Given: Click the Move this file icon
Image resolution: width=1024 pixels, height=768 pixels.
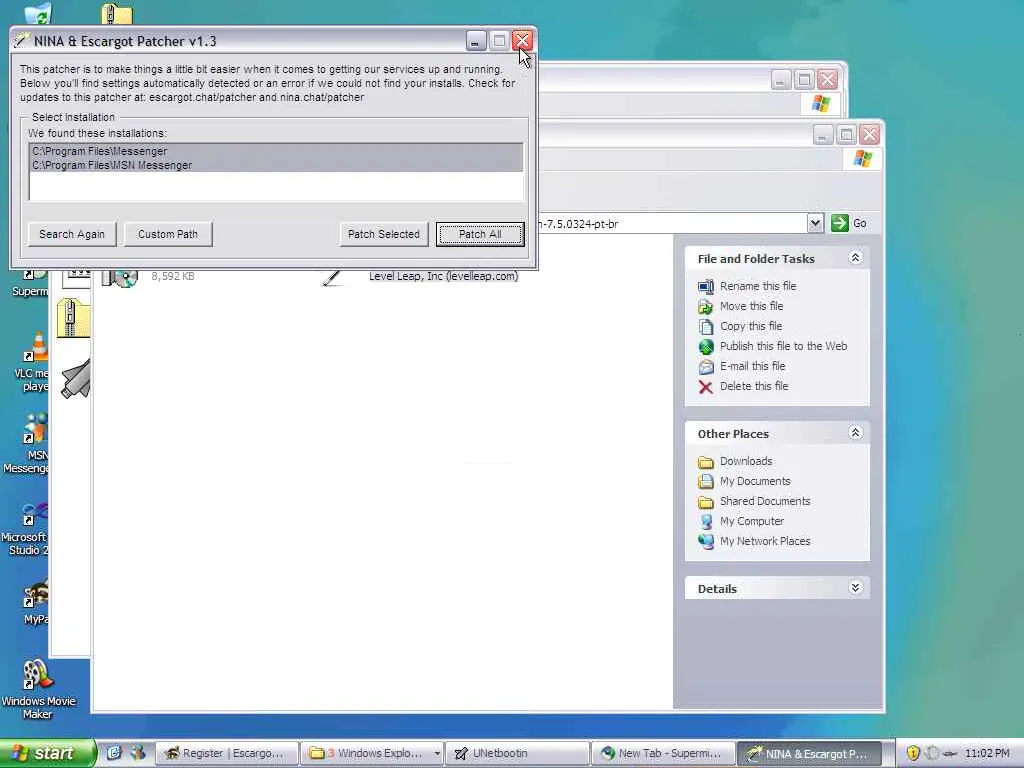Looking at the screenshot, I should pyautogui.click(x=705, y=307).
